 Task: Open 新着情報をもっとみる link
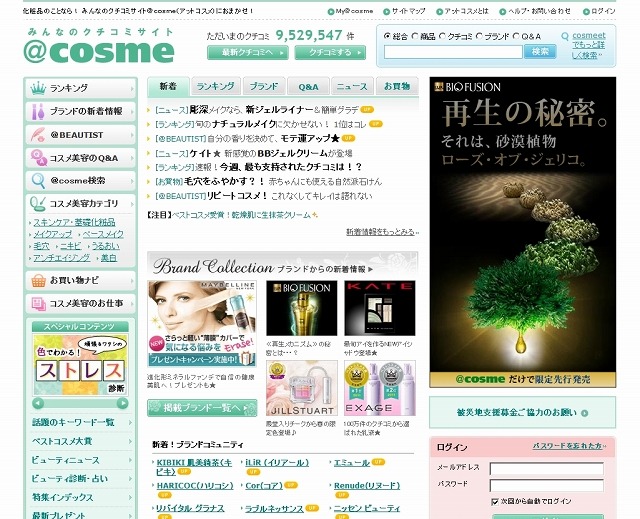[x=382, y=232]
